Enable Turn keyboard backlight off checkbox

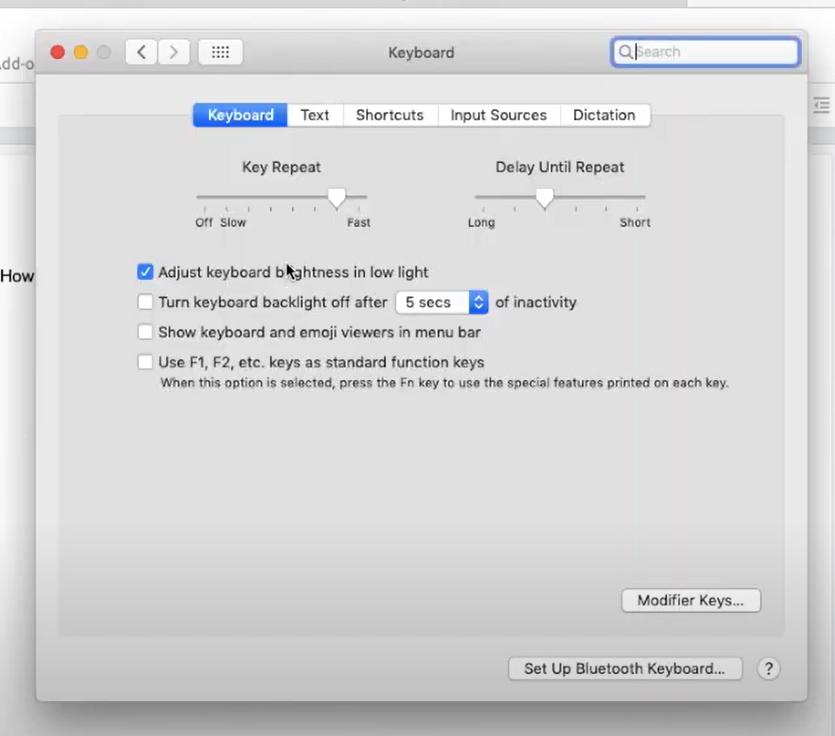coord(146,302)
